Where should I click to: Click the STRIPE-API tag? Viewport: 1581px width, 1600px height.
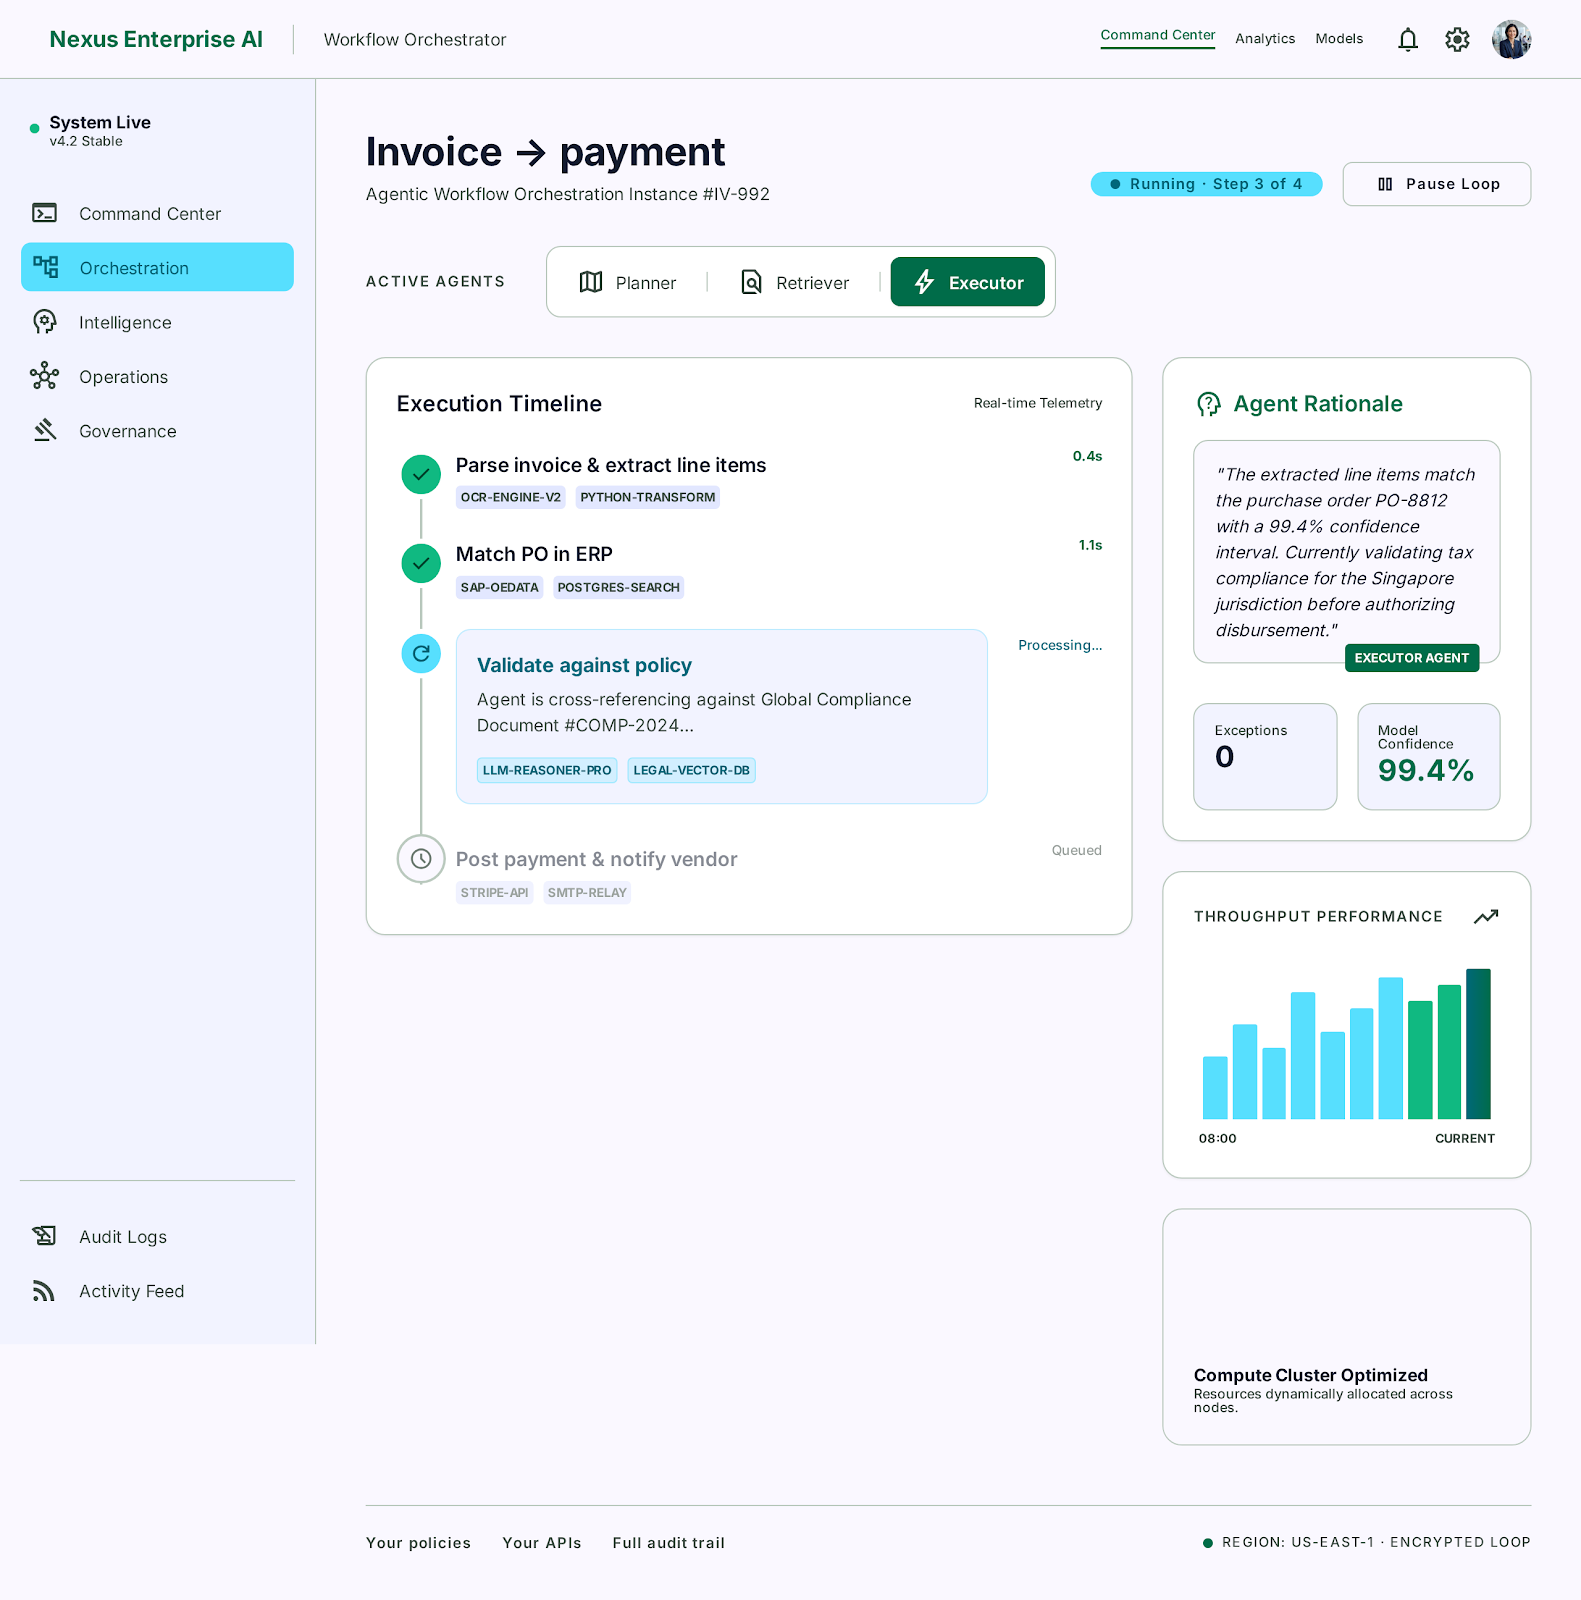click(495, 892)
